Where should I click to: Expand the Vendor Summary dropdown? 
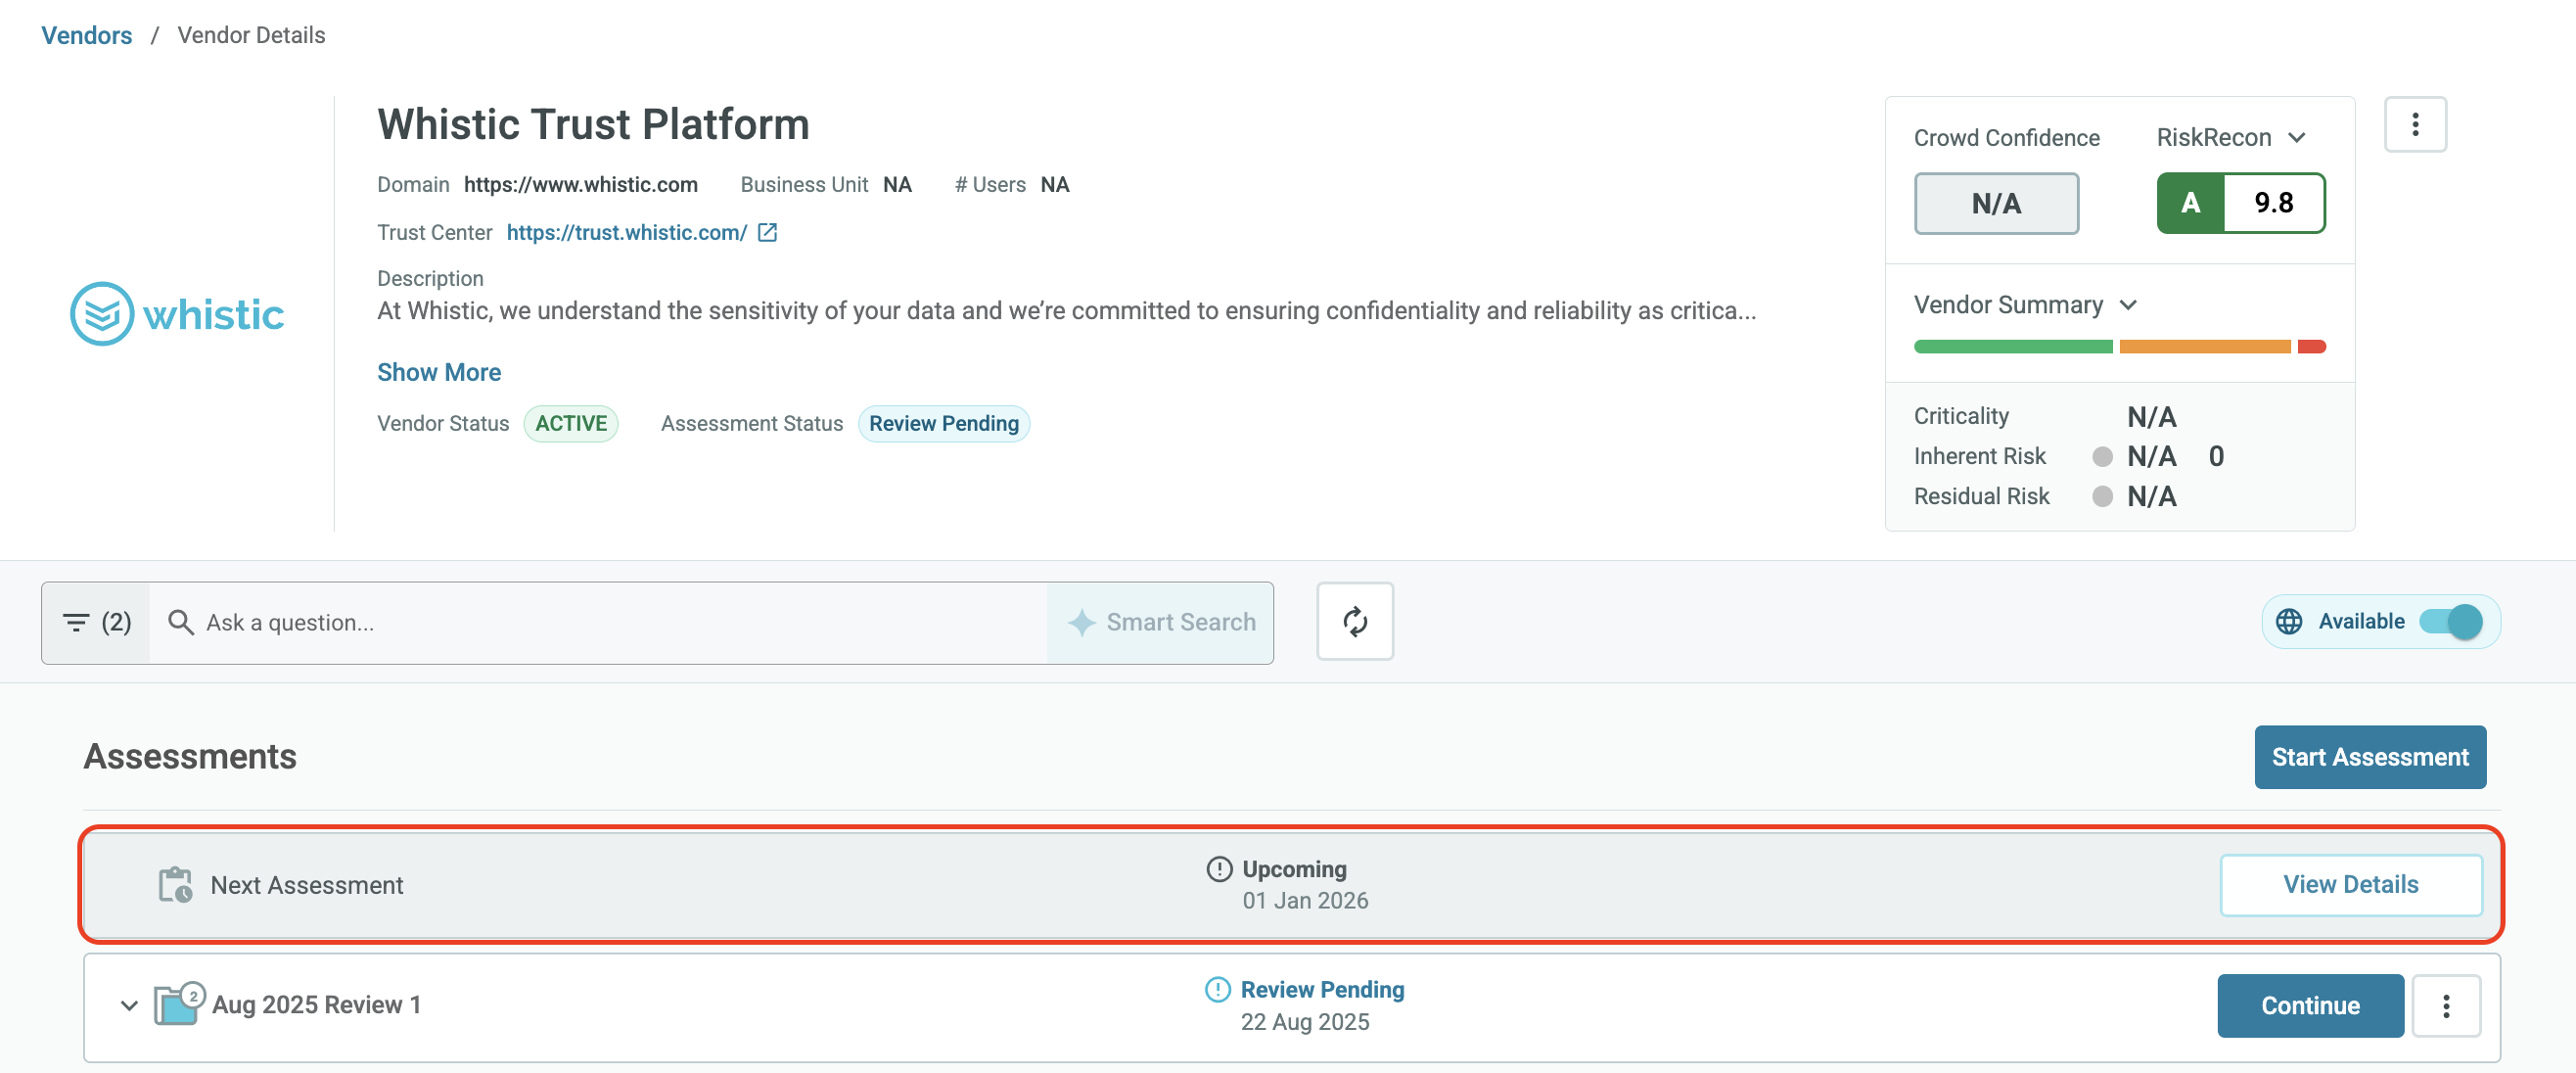(x=2025, y=304)
